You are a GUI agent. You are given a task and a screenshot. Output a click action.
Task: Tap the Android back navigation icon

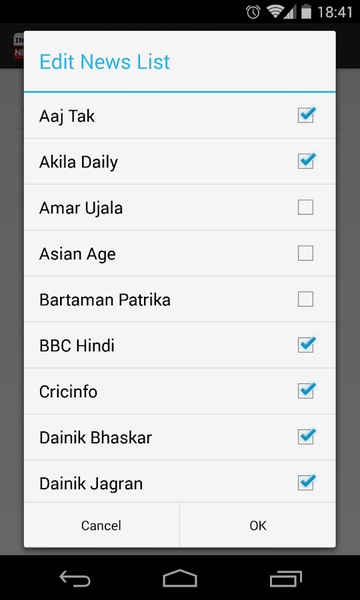(x=75, y=578)
